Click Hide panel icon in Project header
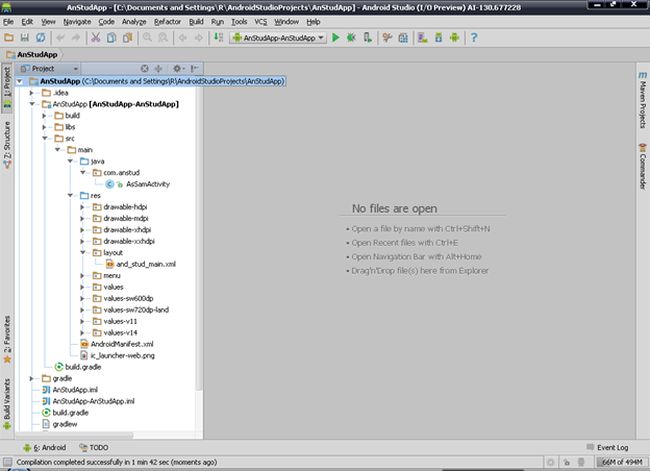 pos(194,68)
